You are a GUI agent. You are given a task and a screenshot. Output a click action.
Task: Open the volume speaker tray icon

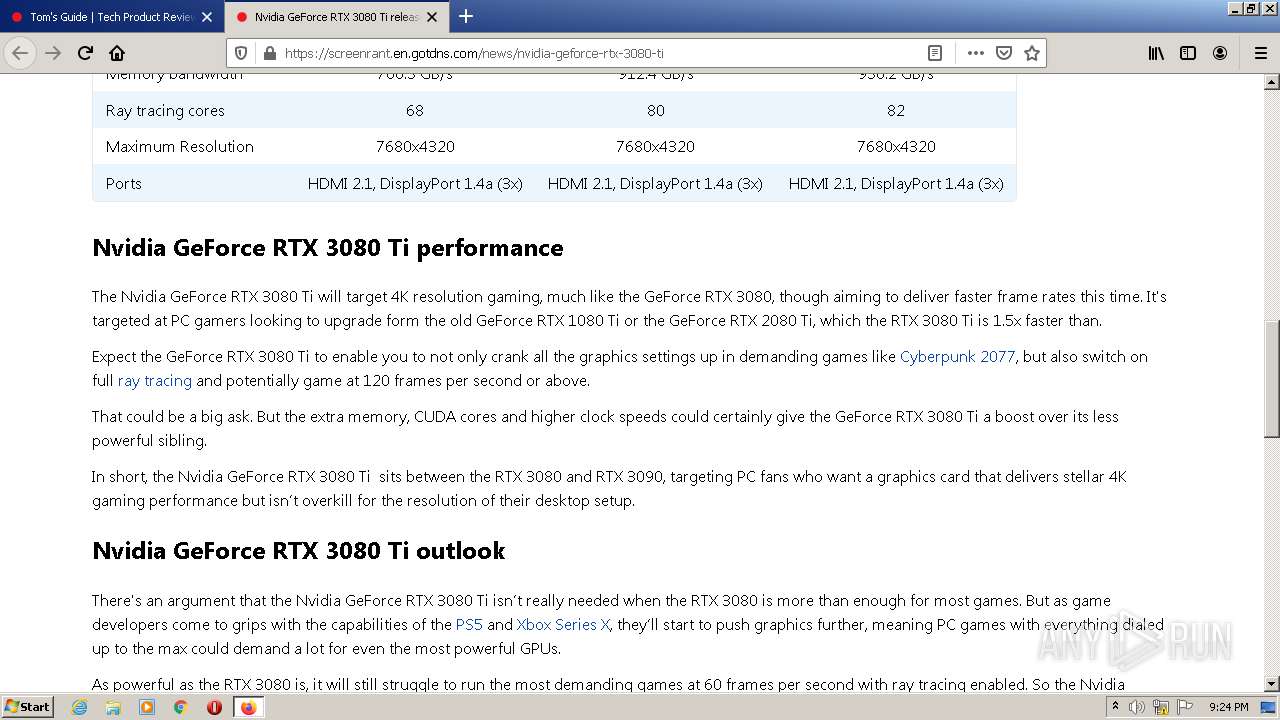pos(1137,707)
